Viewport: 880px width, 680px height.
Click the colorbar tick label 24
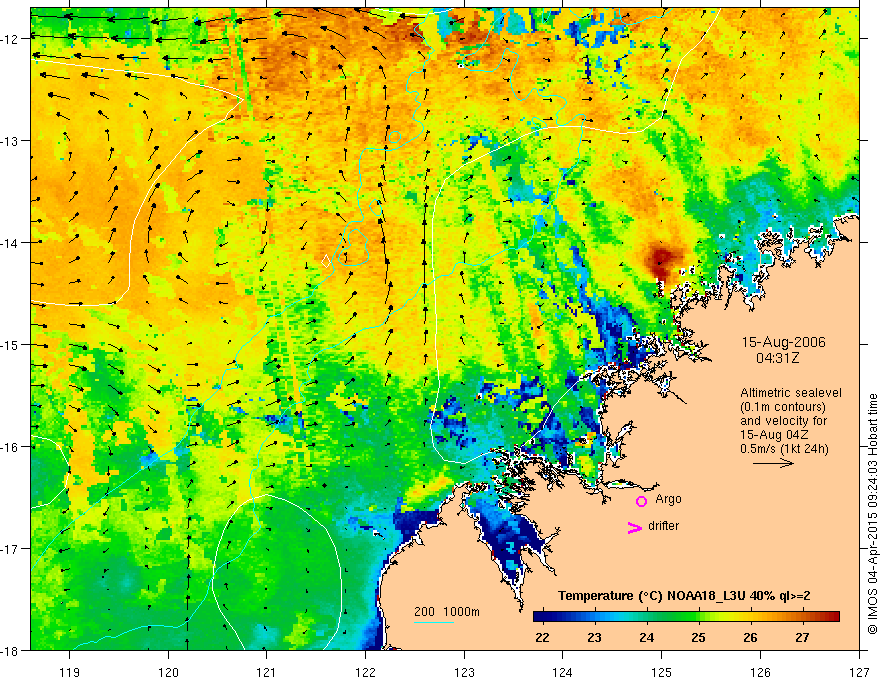click(647, 637)
